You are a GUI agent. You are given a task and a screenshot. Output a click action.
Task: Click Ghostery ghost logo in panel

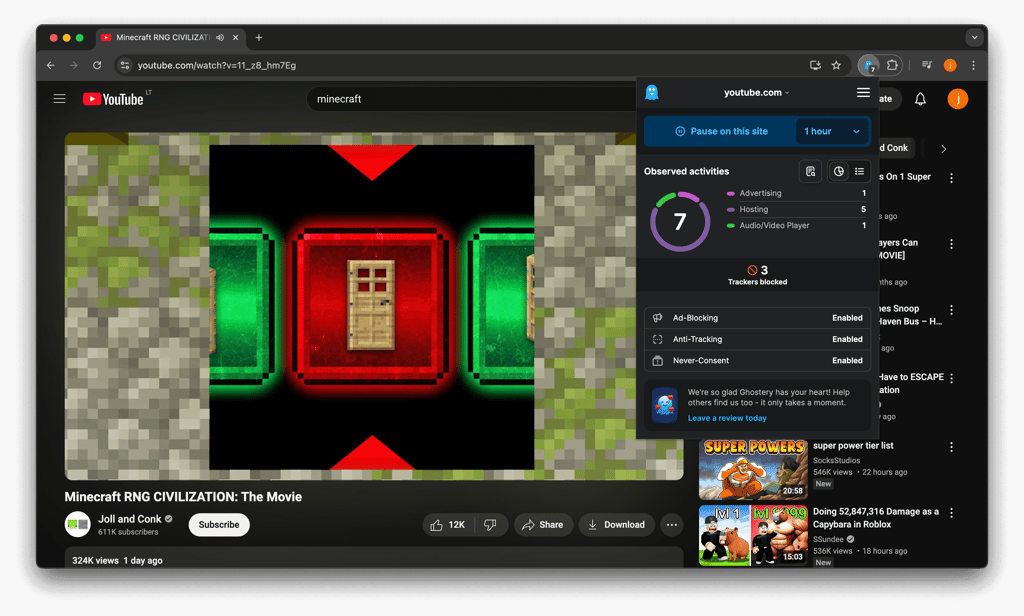[x=652, y=93]
